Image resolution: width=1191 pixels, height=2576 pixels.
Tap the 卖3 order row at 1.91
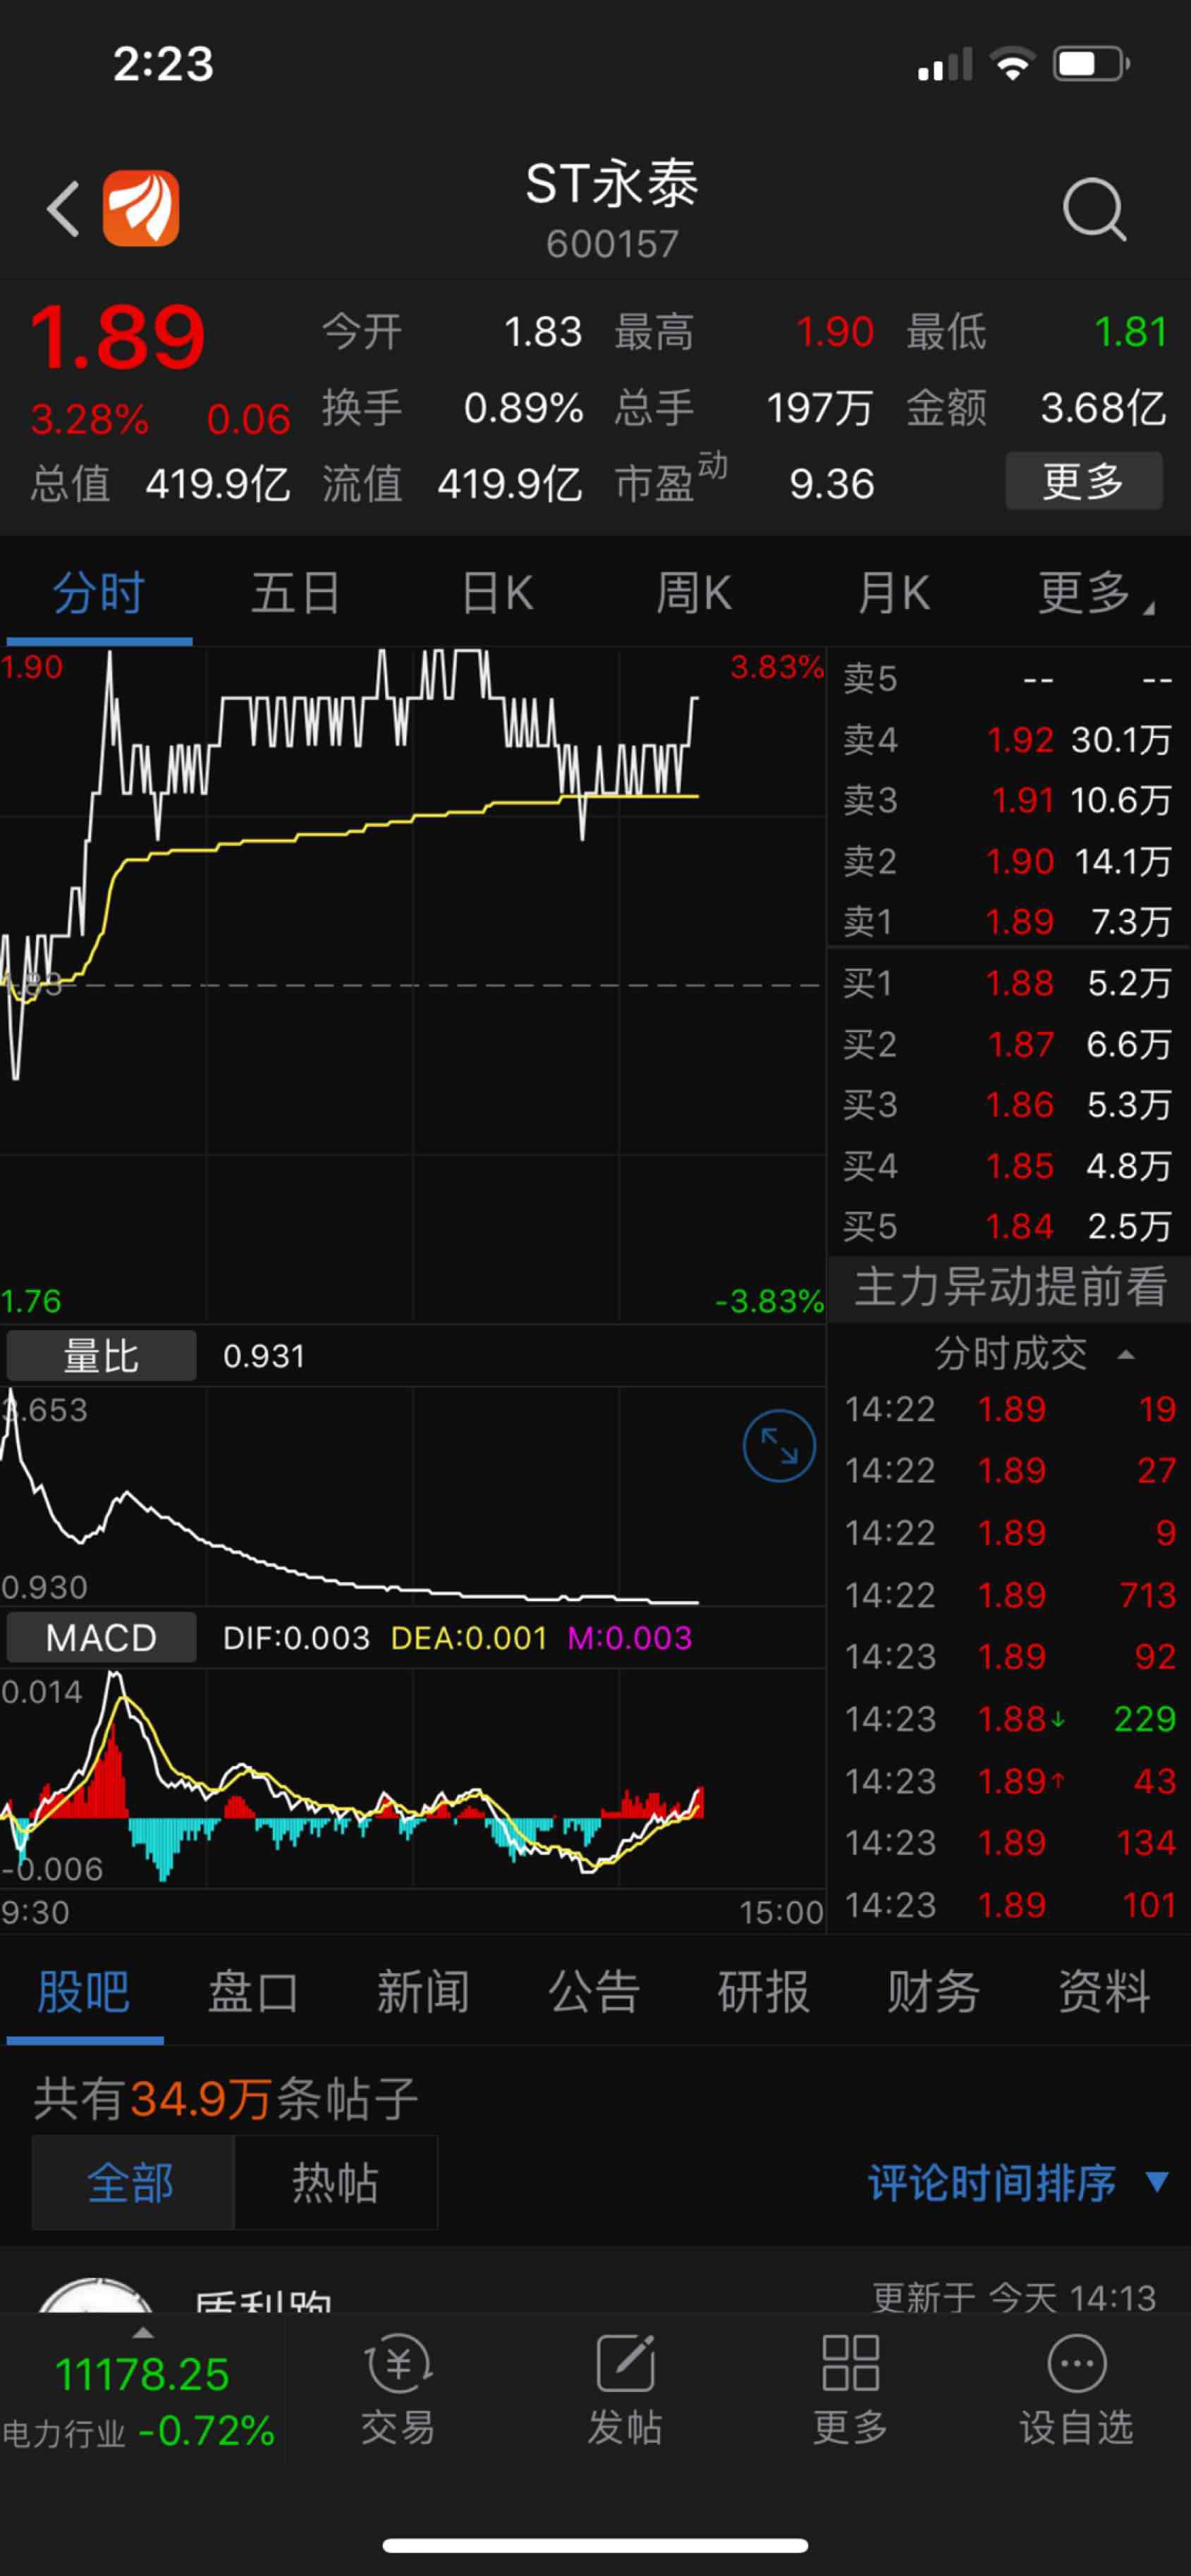(x=1008, y=800)
